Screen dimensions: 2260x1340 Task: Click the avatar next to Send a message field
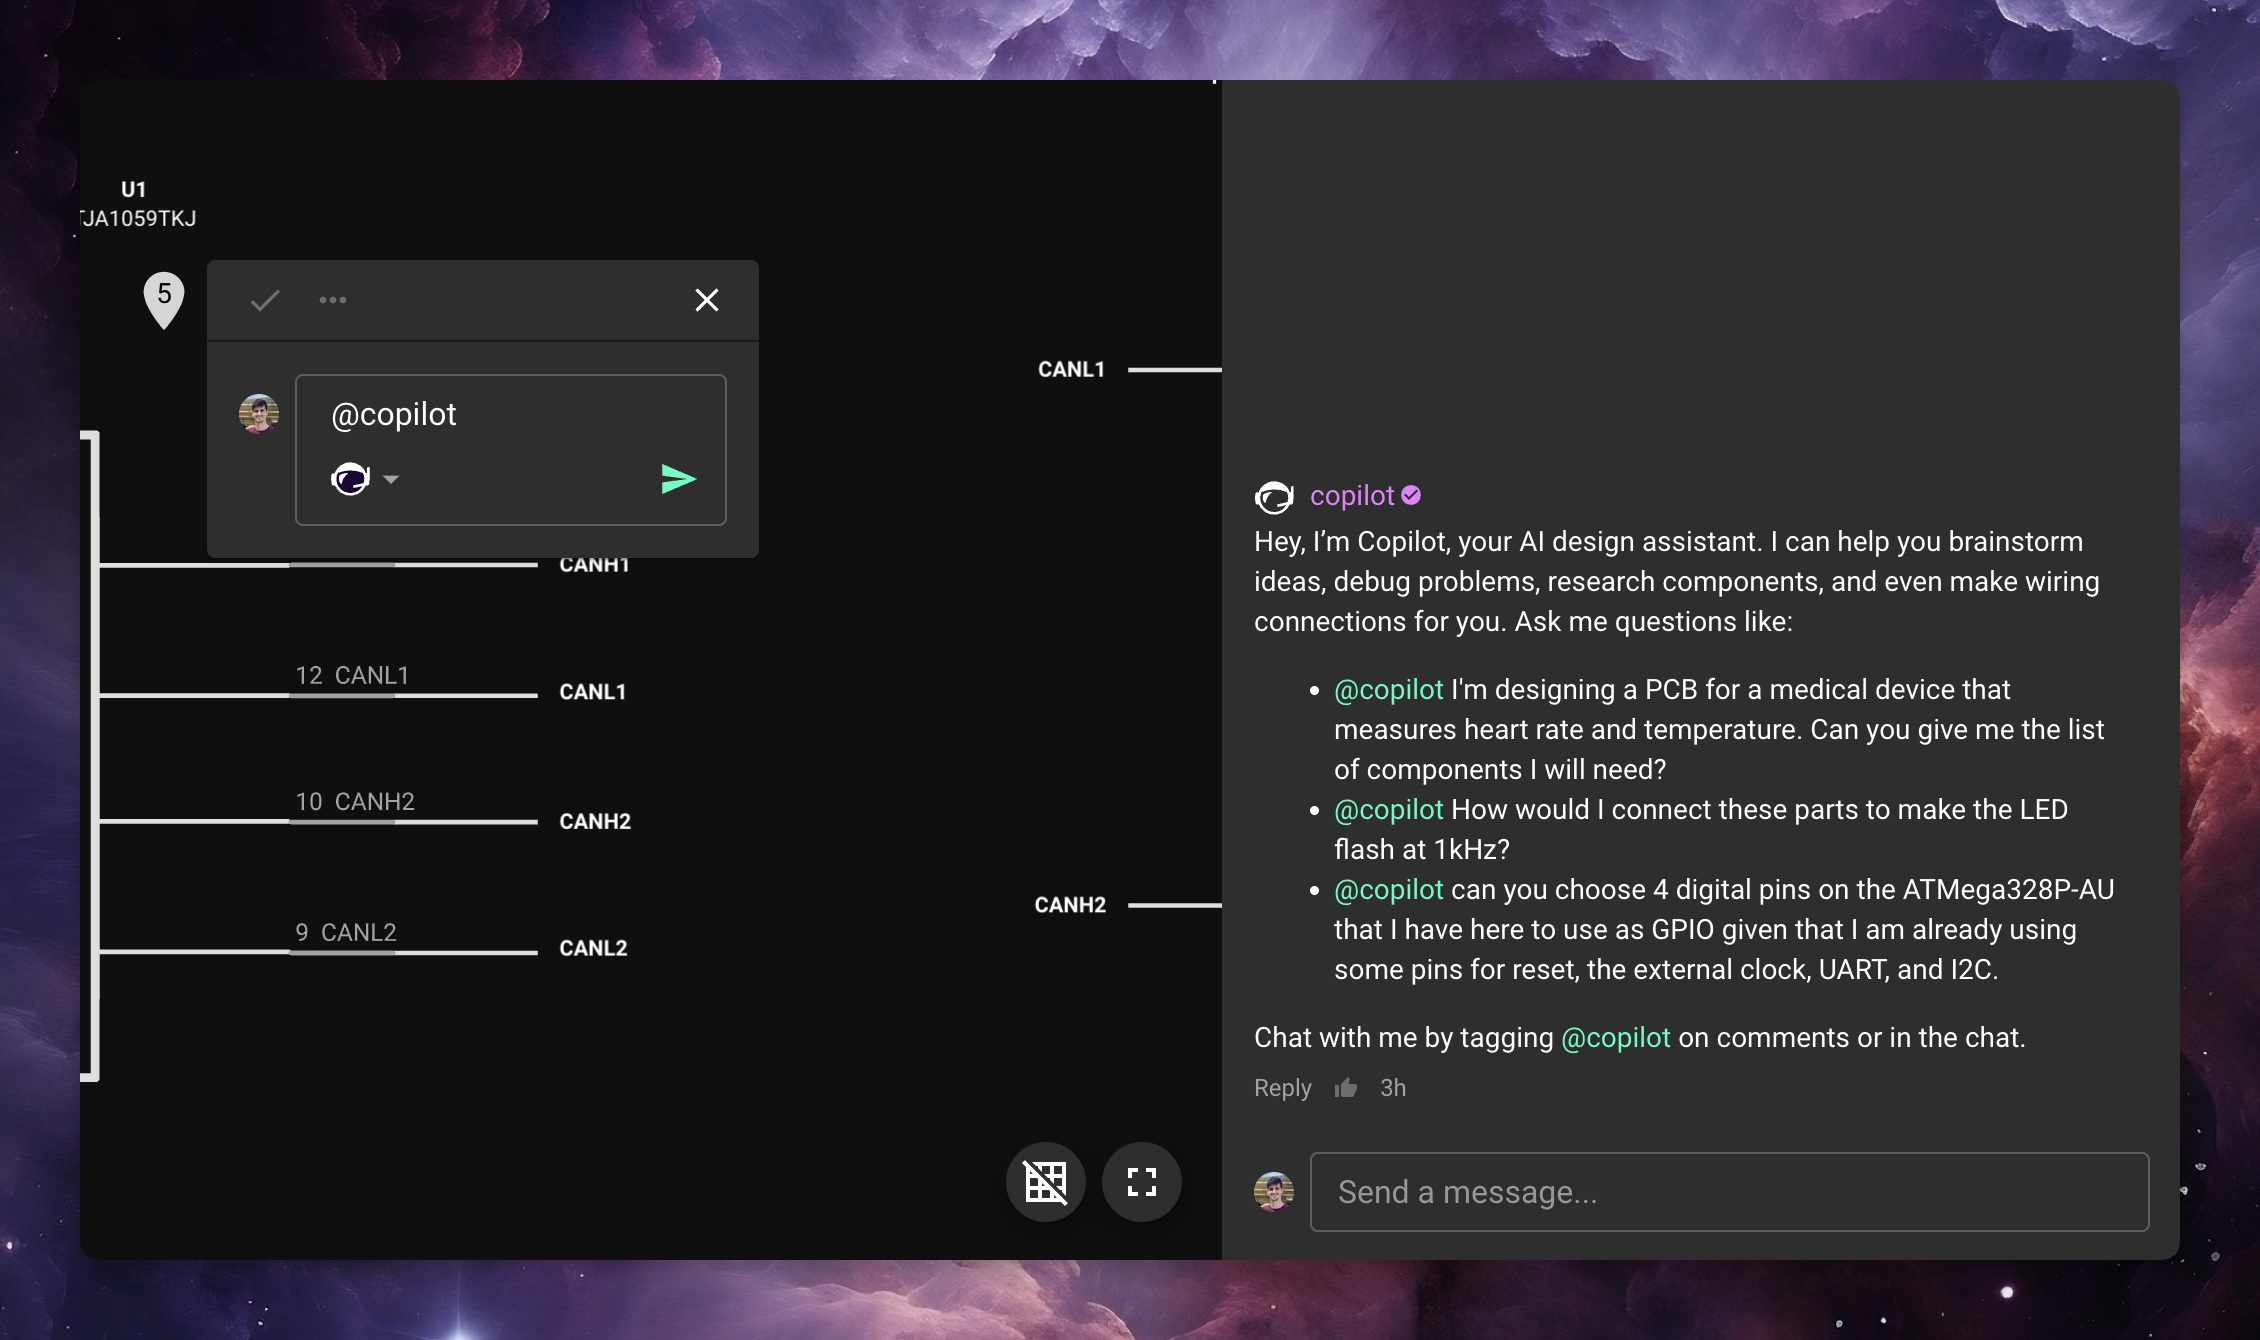[1274, 1191]
